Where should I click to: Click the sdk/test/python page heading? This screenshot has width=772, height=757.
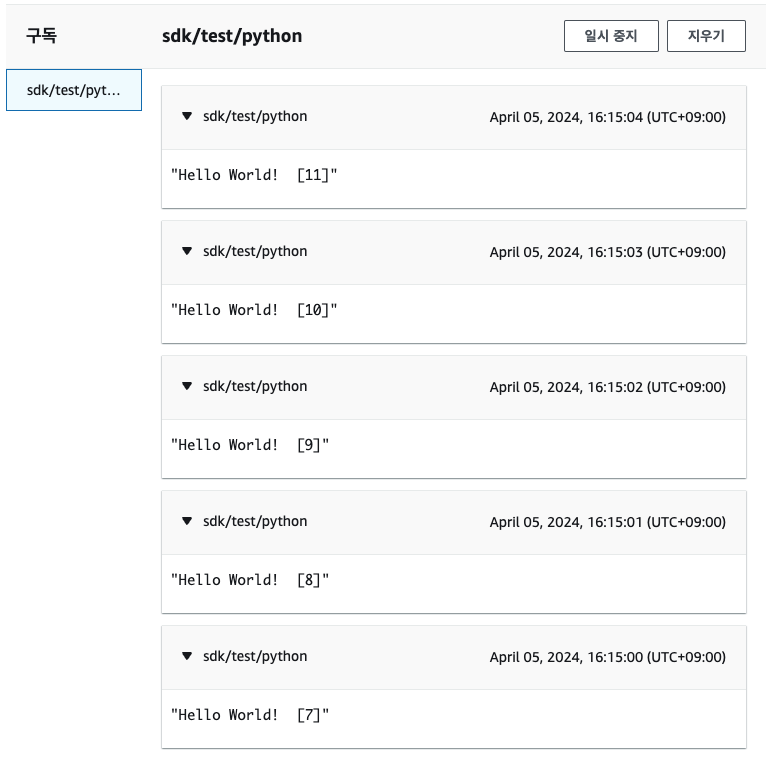point(232,36)
